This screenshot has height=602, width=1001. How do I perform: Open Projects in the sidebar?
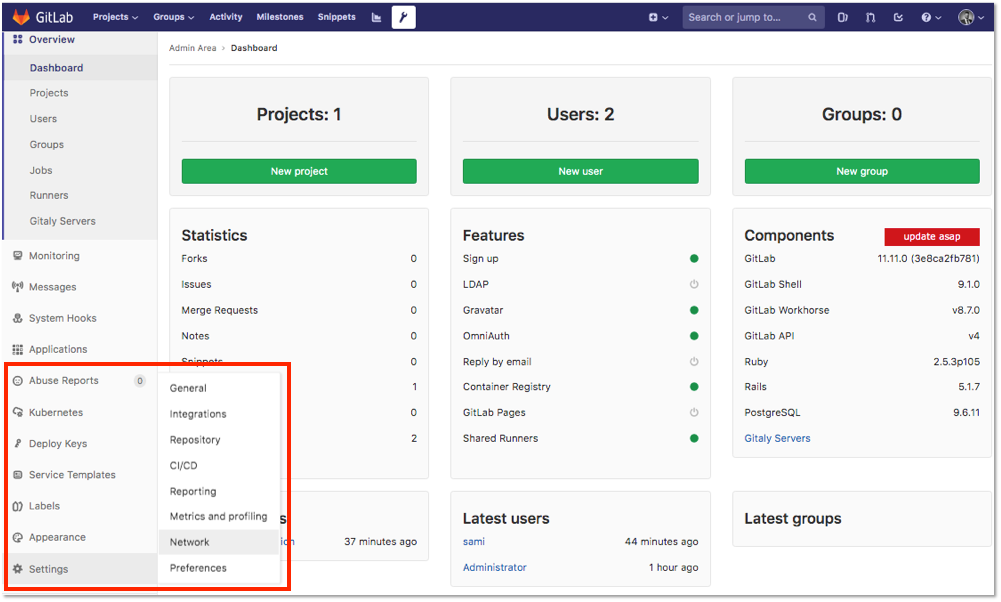click(49, 93)
